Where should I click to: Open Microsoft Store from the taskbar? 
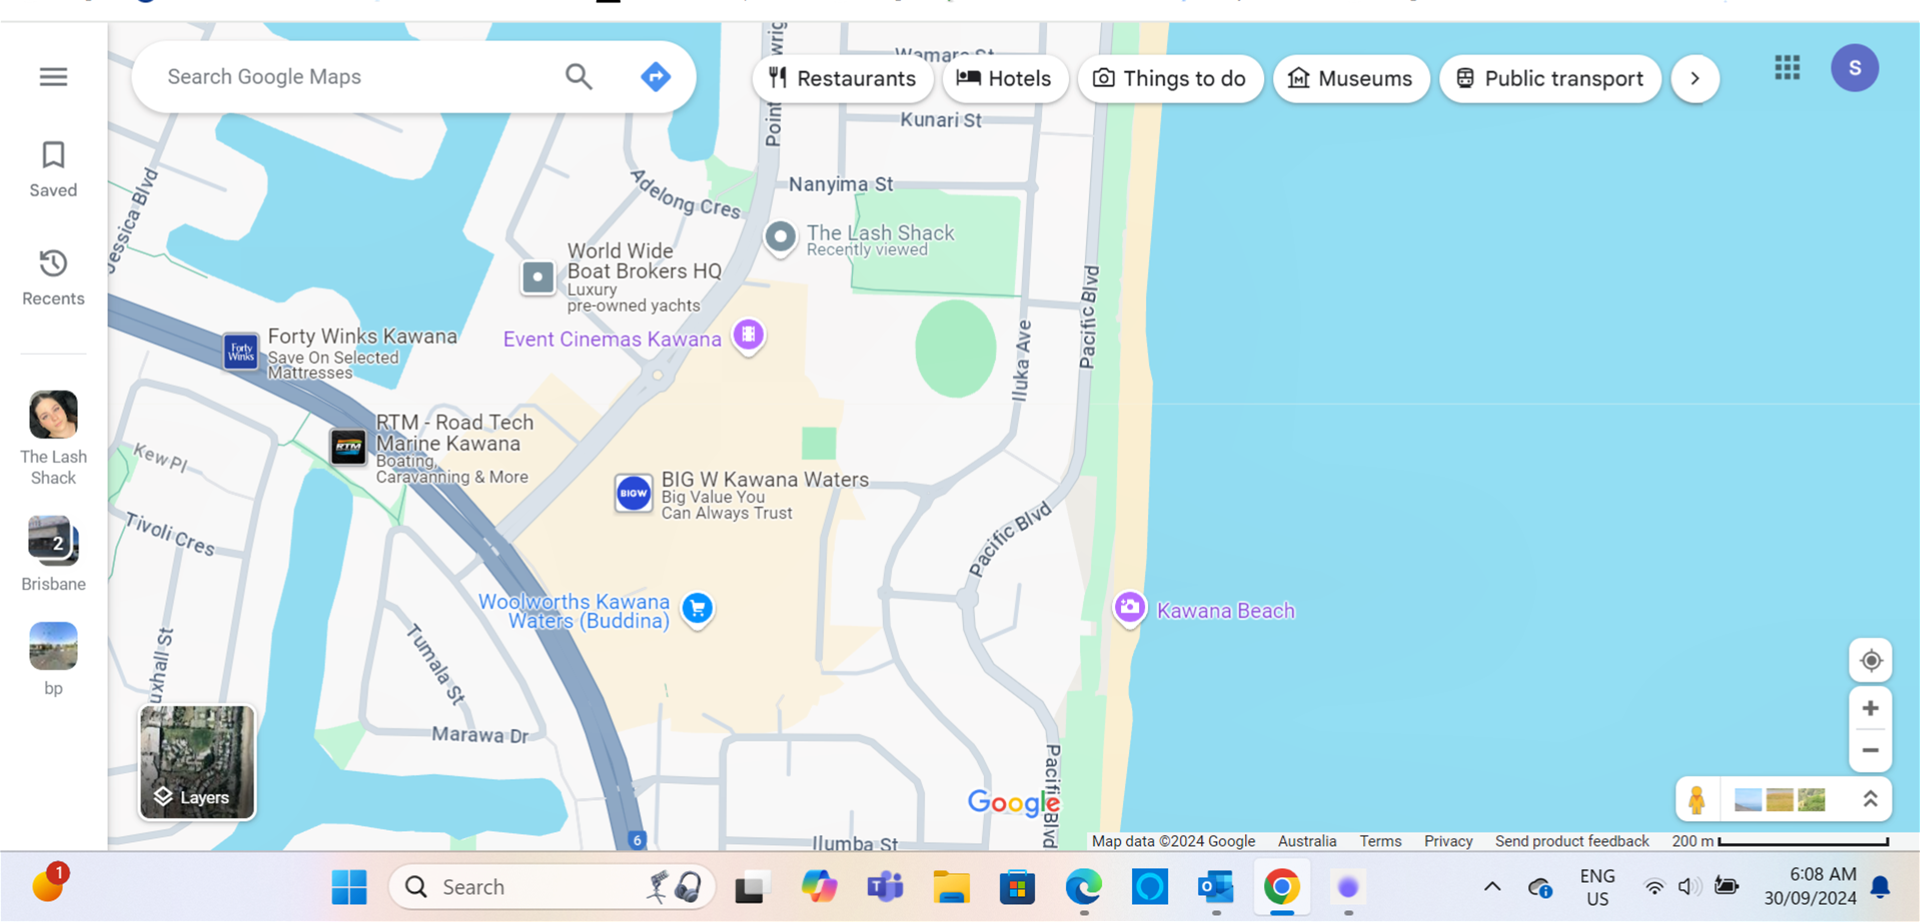pos(1017,887)
